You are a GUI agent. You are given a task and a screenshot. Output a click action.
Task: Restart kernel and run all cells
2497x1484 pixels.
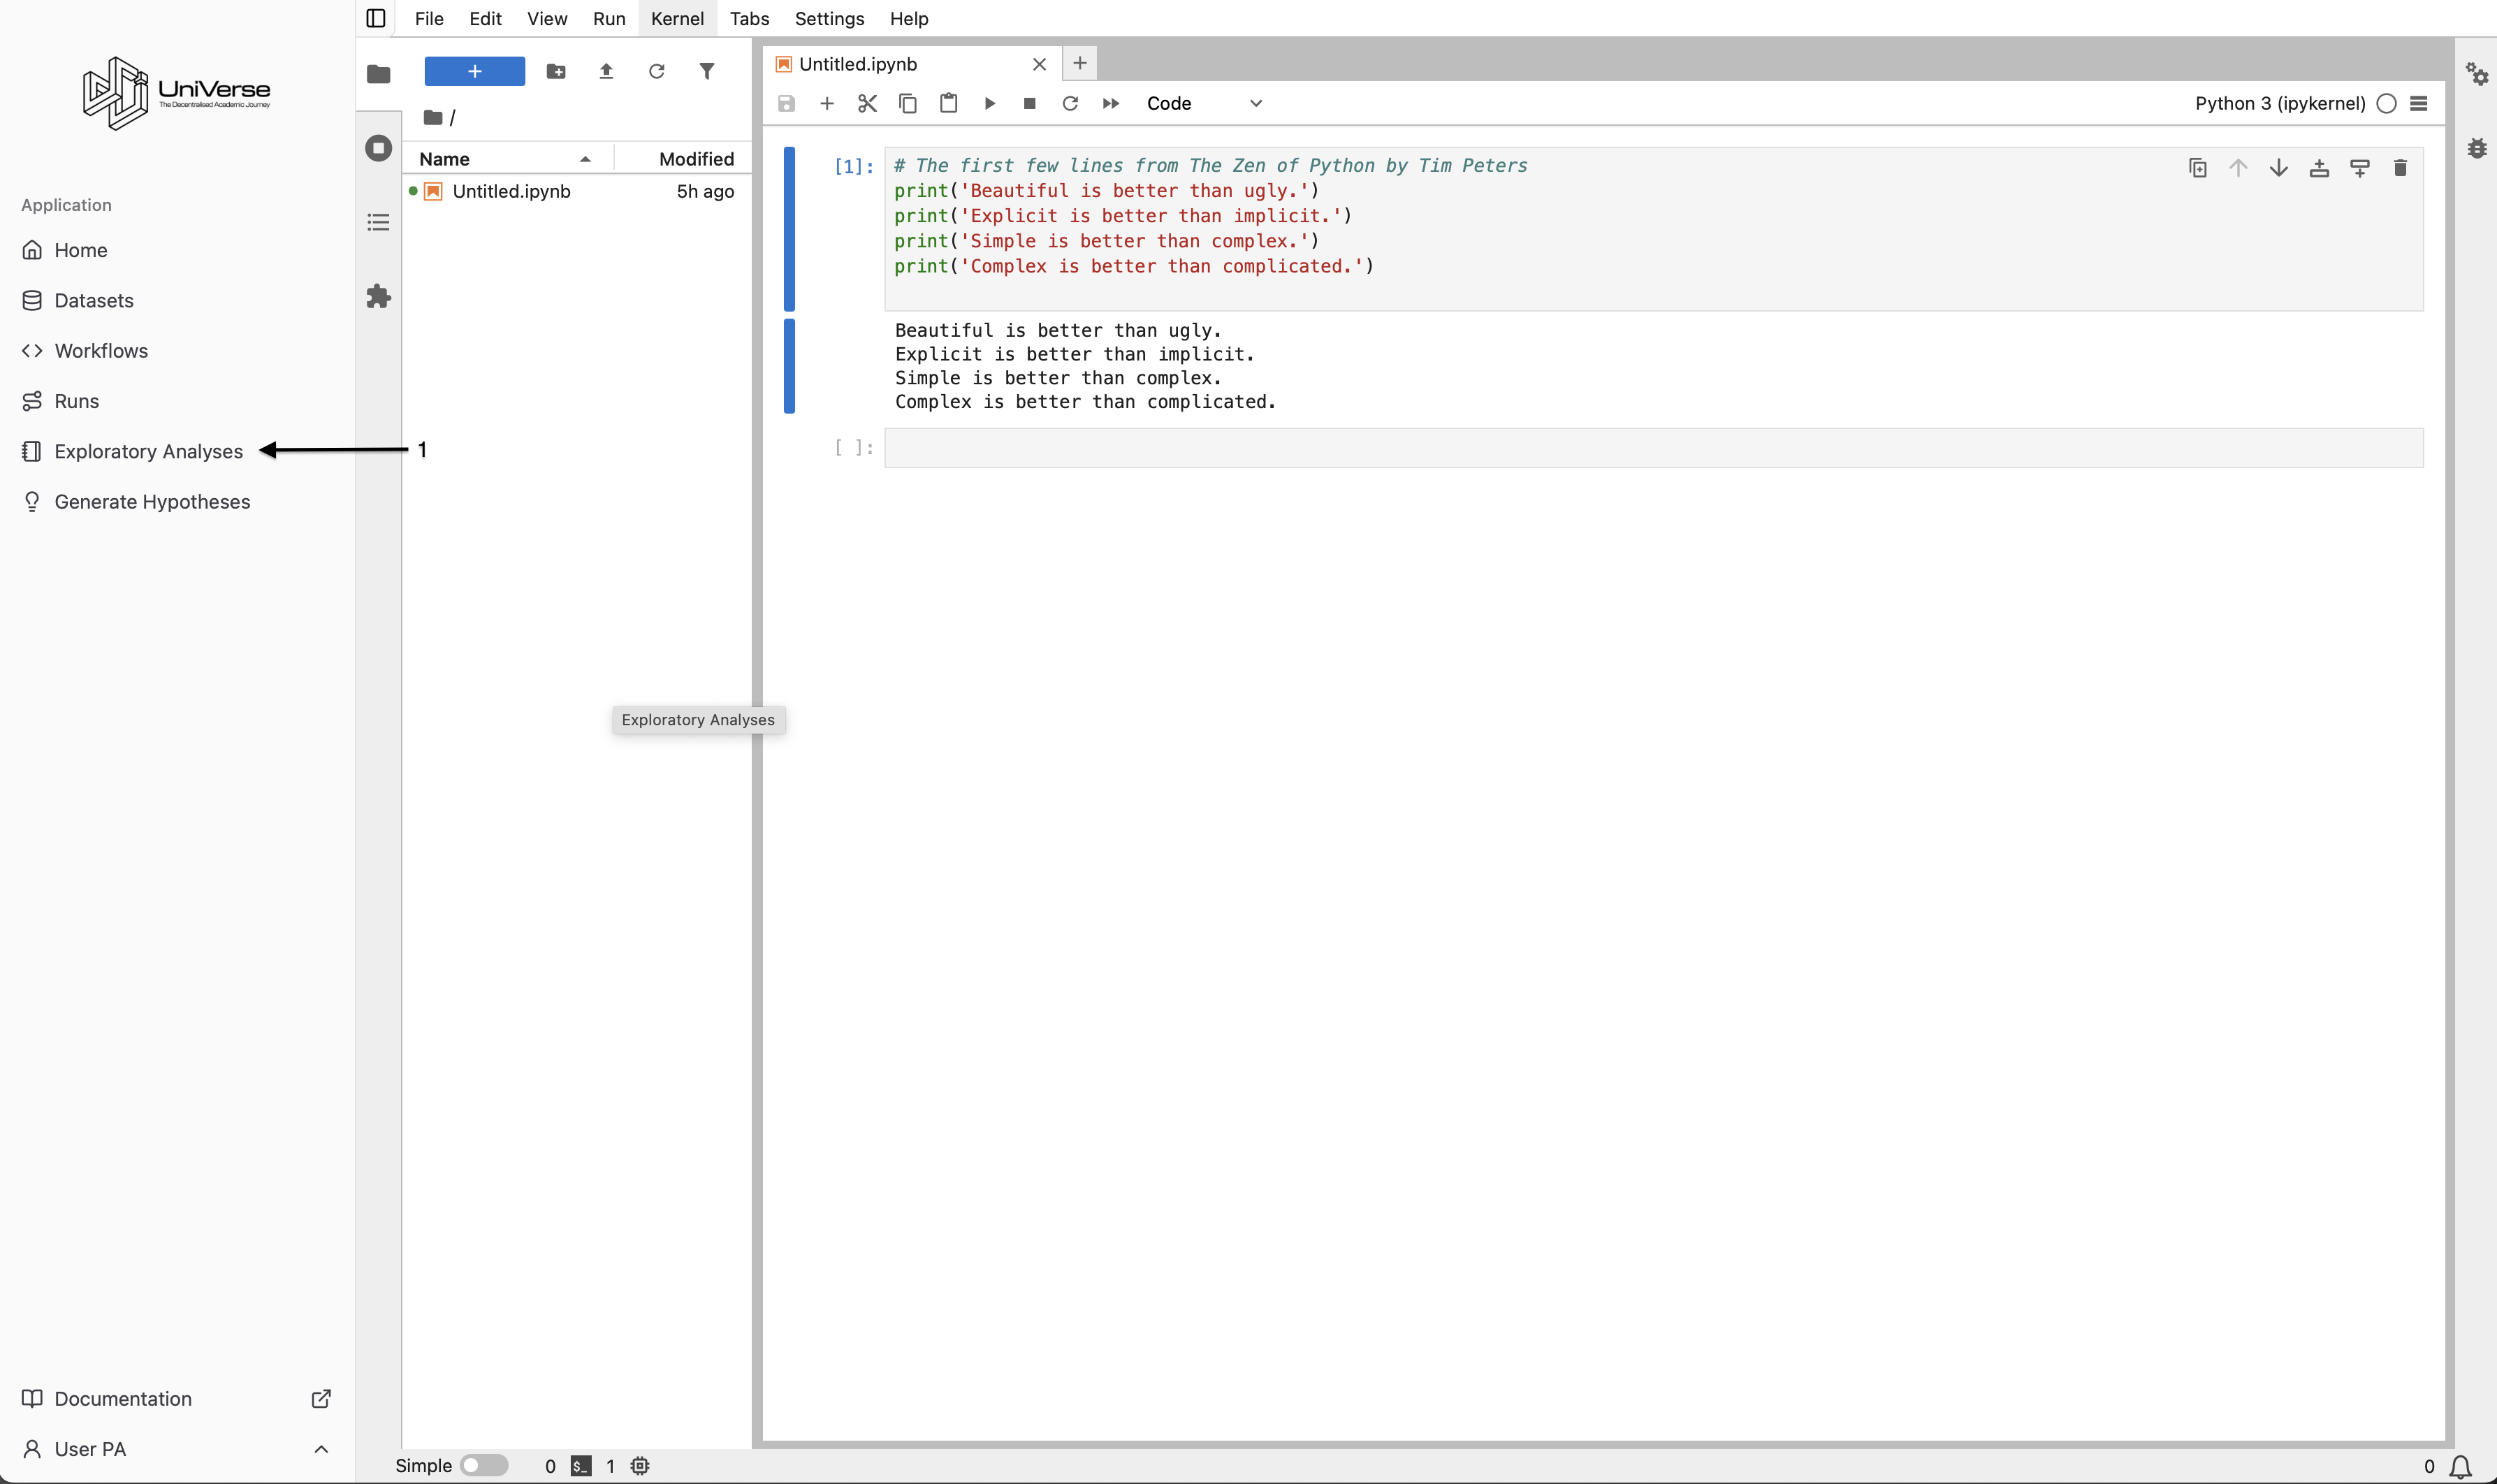(x=1110, y=103)
